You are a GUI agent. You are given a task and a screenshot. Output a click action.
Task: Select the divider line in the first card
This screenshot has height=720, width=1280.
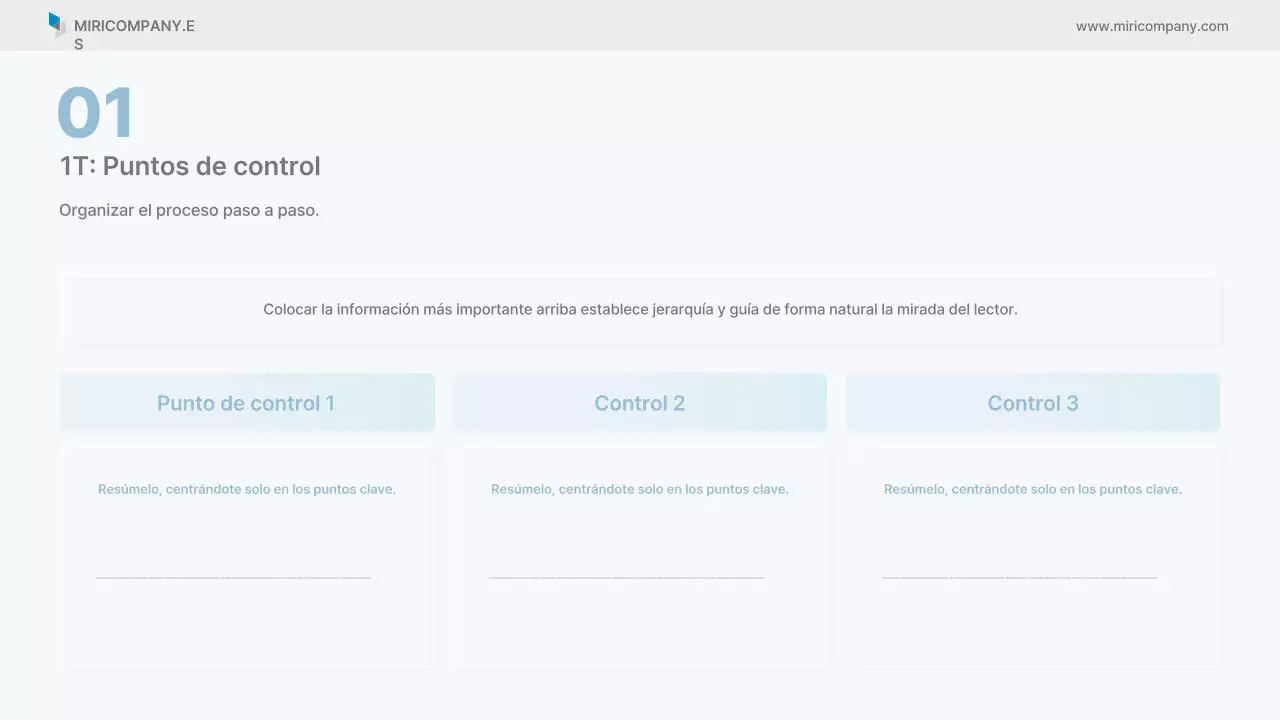click(x=233, y=577)
